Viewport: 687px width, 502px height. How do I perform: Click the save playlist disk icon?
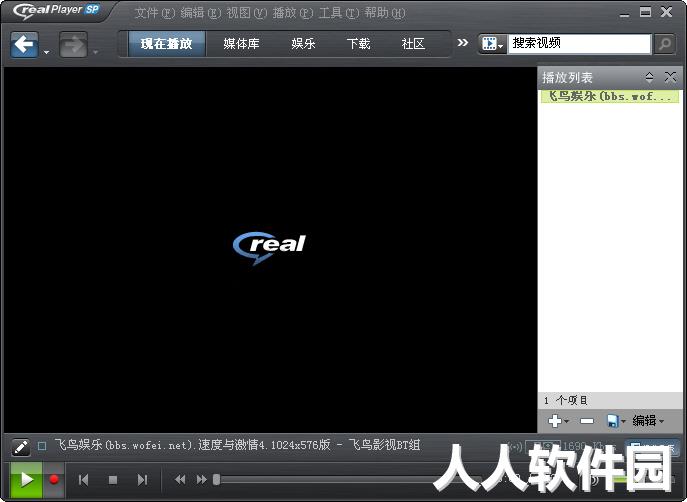(612, 421)
